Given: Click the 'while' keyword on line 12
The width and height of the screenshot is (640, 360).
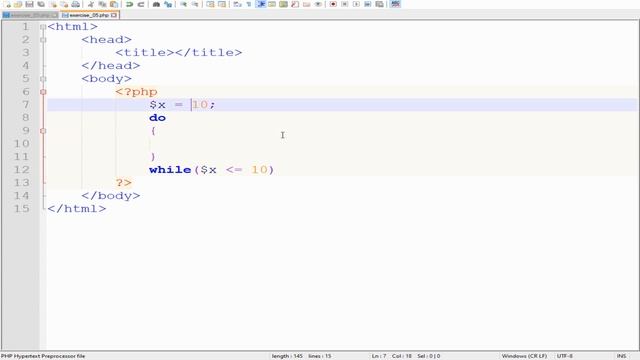Looking at the screenshot, I should [170, 170].
